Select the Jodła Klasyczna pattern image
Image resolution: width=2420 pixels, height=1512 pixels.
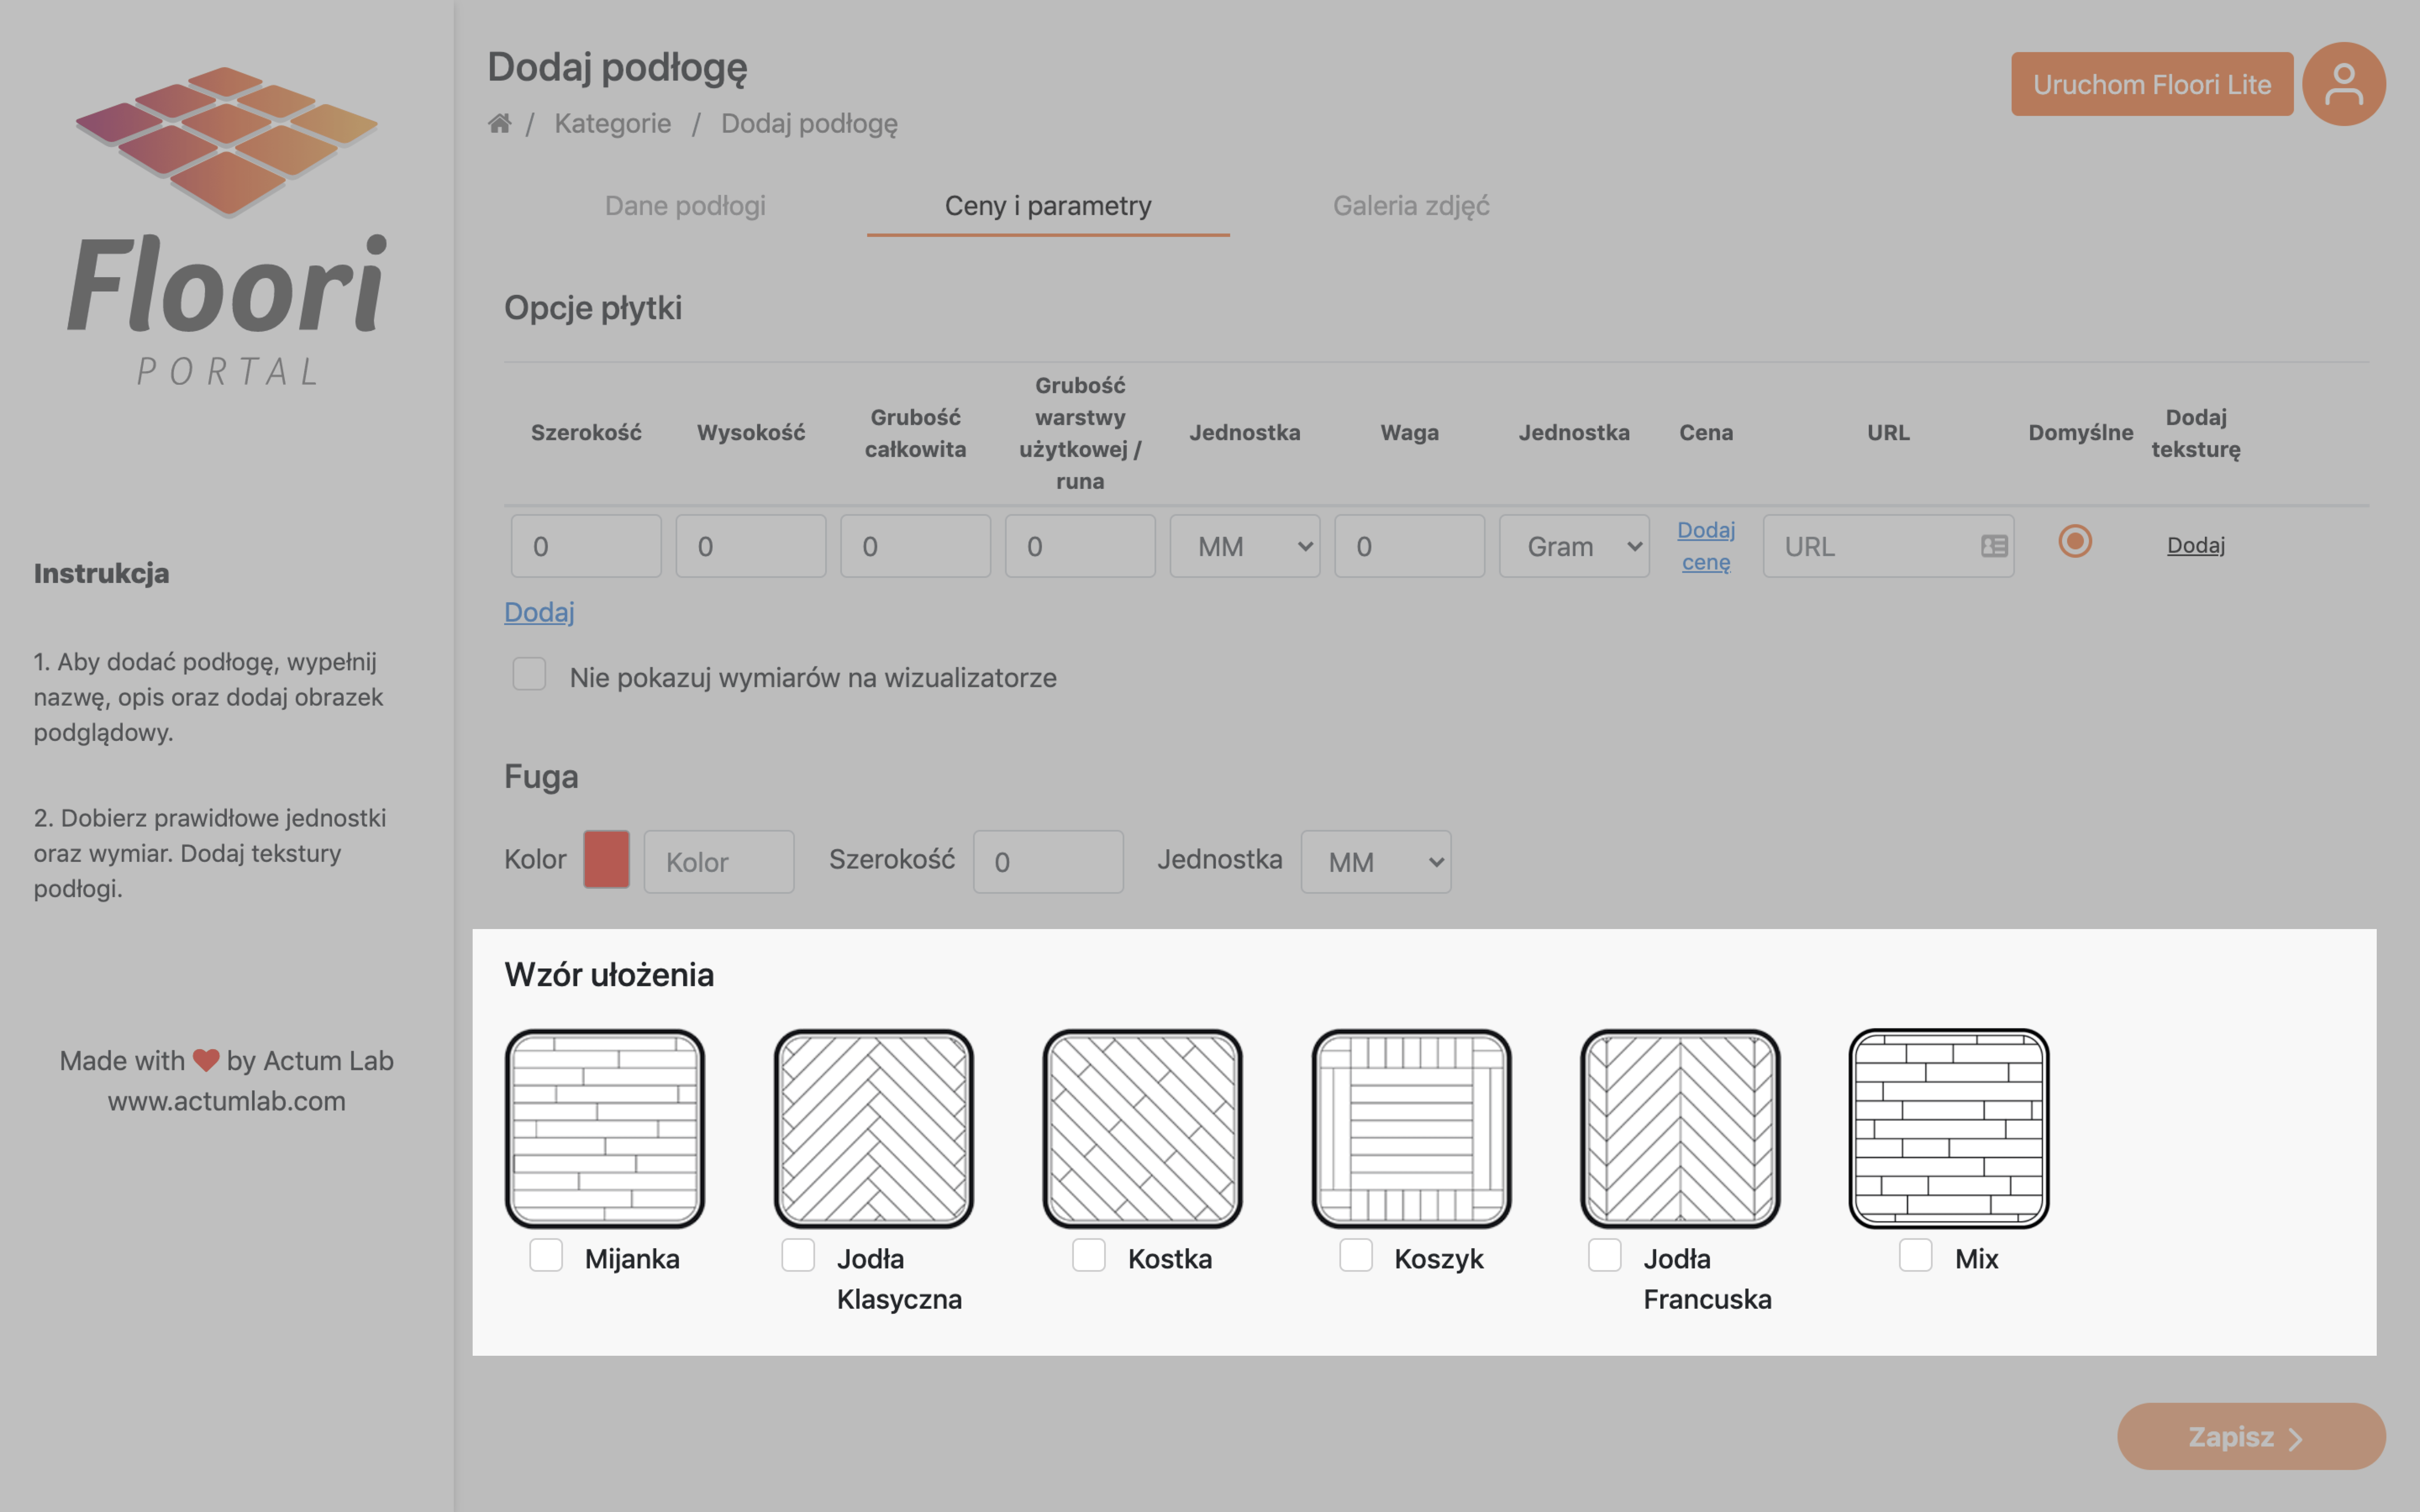[x=874, y=1128]
